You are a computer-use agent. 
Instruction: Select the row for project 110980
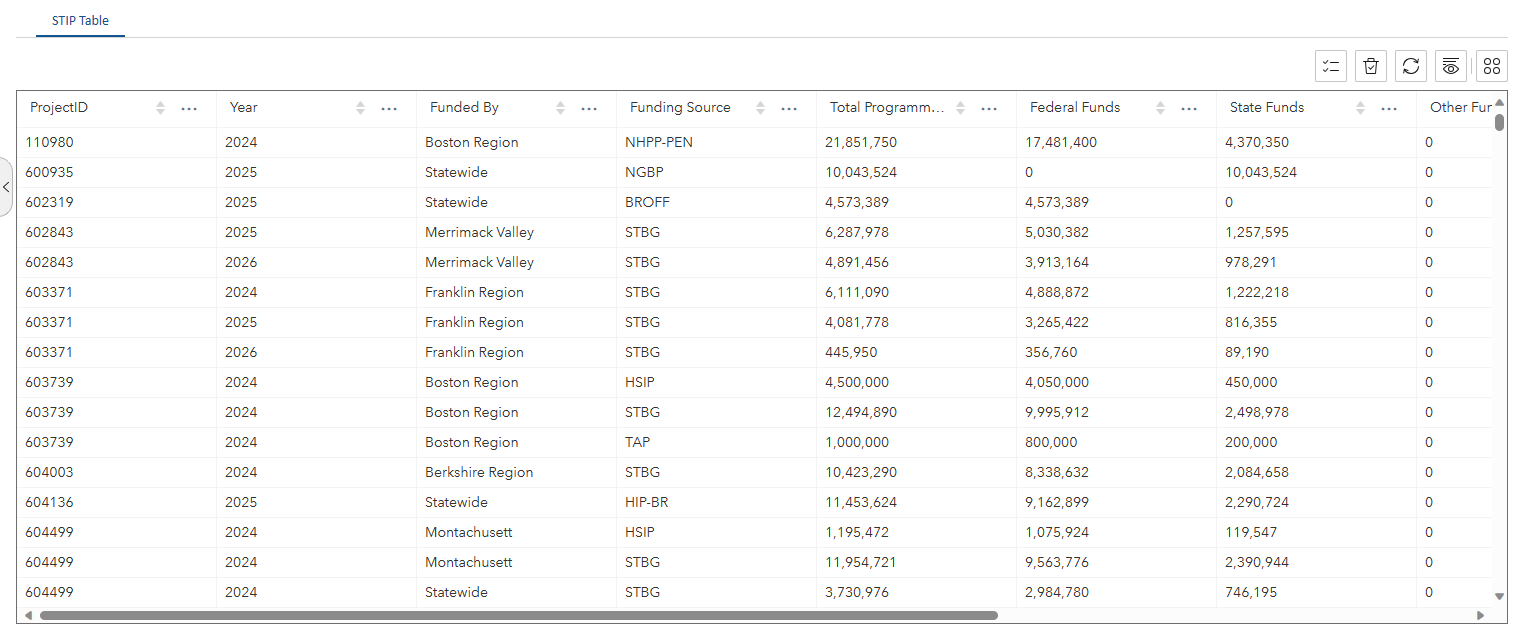(50, 142)
